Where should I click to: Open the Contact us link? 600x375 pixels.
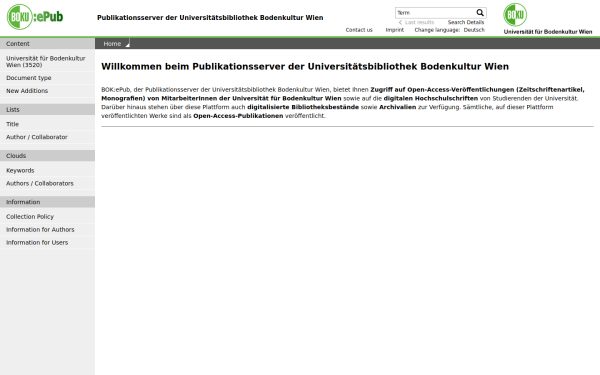tap(359, 30)
